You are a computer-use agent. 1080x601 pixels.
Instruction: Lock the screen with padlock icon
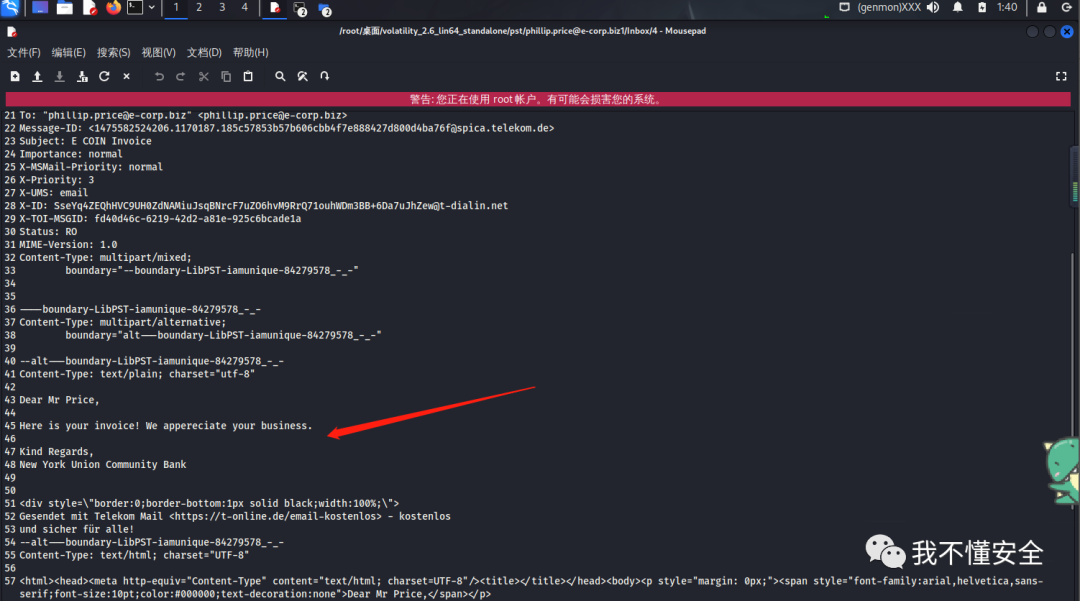[1041, 8]
